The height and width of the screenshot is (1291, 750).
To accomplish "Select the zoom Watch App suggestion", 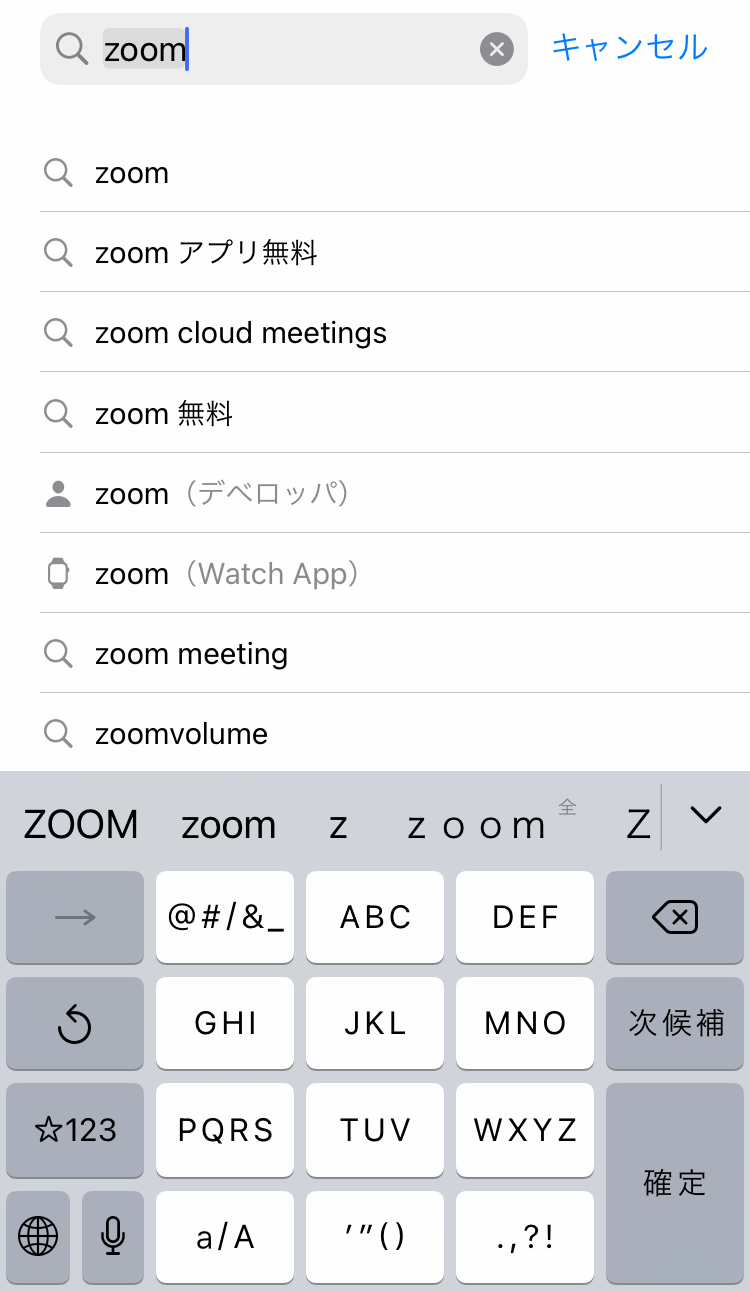I will click(x=227, y=574).
